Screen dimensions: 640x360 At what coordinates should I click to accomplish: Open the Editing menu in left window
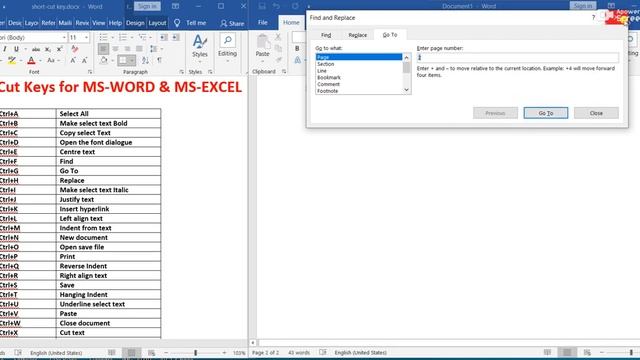[227, 48]
